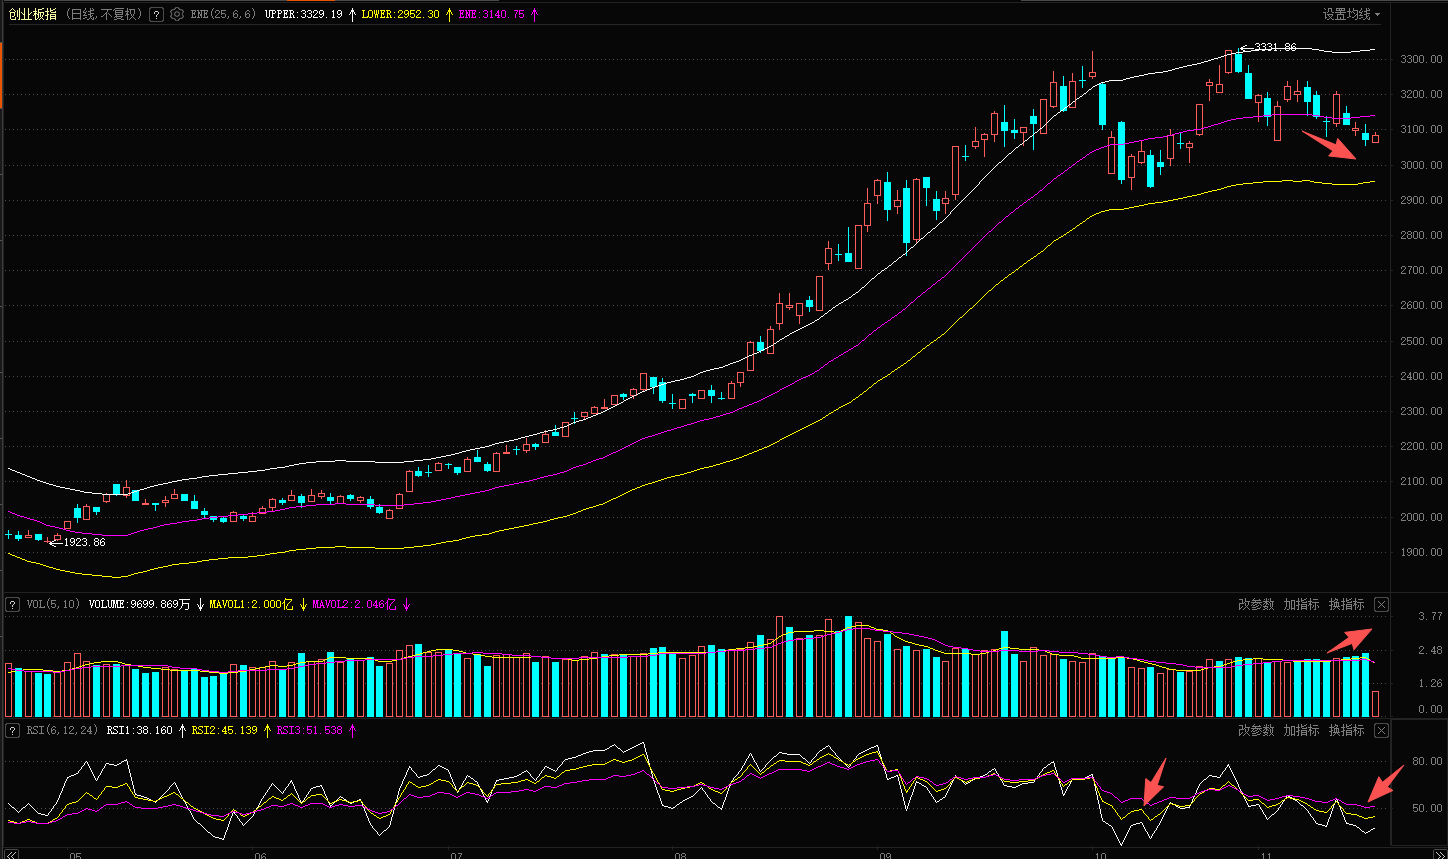The width and height of the screenshot is (1448, 859).
Task: Click 换指标 in the RSI panel
Action: [x=1346, y=730]
